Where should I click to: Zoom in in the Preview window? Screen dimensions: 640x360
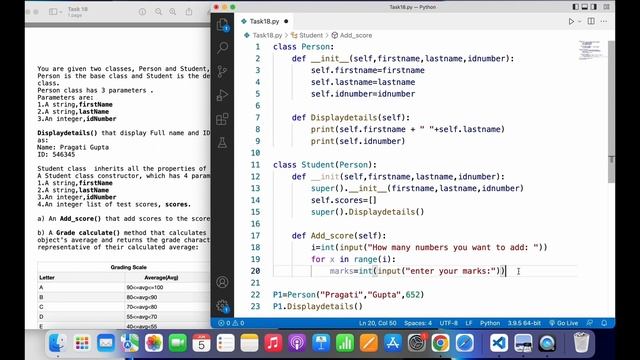pyautogui.click(x=173, y=12)
